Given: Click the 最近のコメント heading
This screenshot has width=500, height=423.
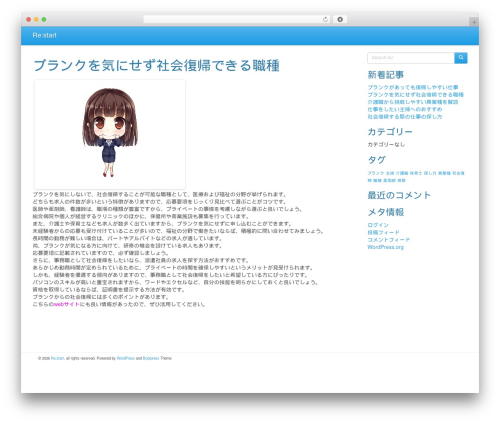Looking at the screenshot, I should [399, 195].
